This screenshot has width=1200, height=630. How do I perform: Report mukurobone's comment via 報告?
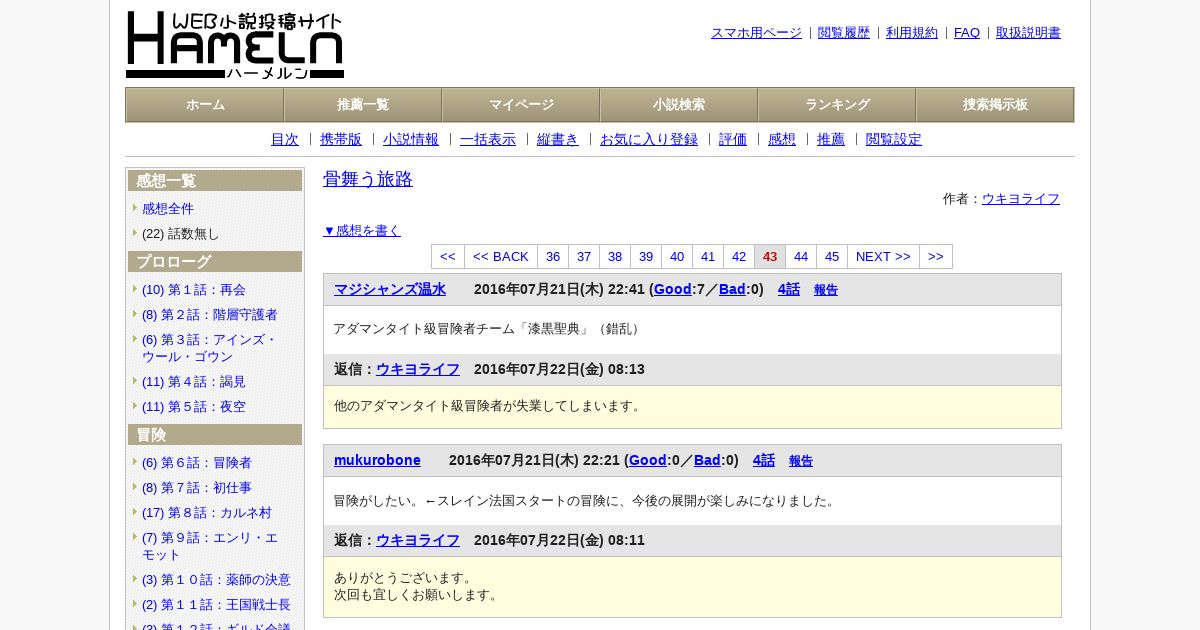801,461
